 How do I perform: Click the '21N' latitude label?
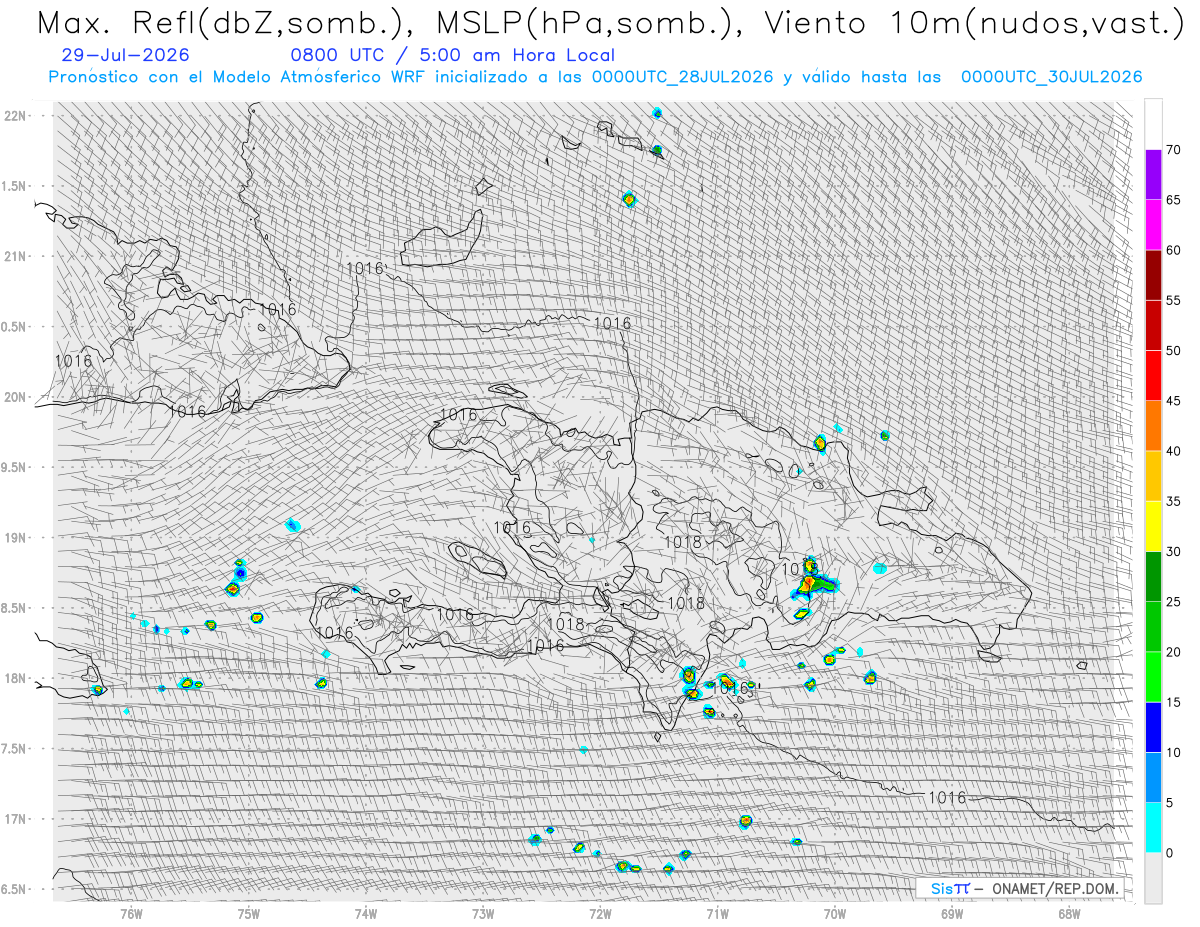(x=17, y=256)
